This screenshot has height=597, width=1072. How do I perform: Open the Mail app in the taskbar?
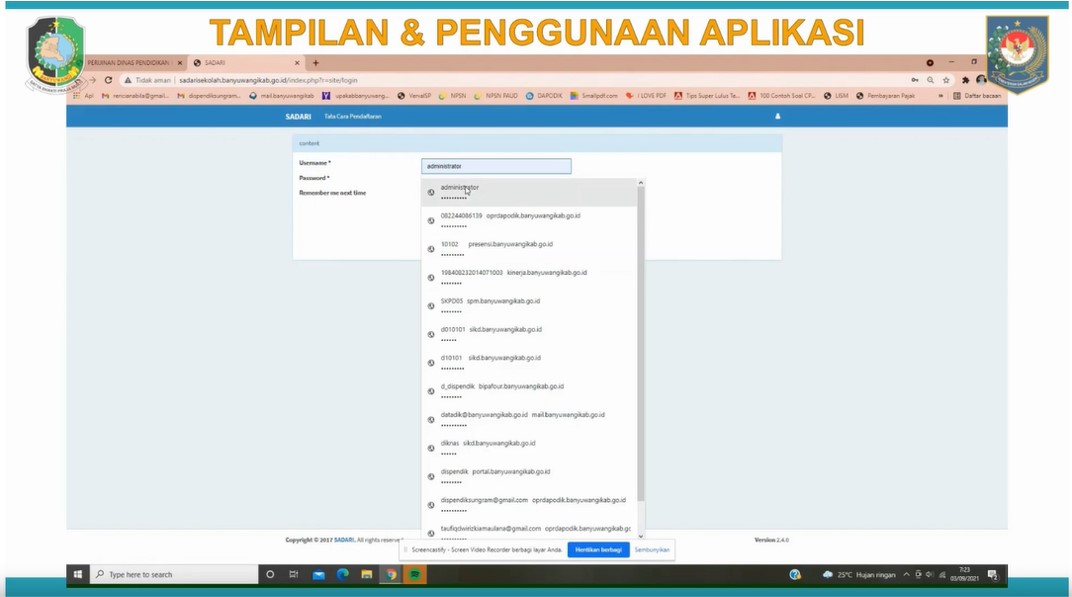[x=318, y=575]
